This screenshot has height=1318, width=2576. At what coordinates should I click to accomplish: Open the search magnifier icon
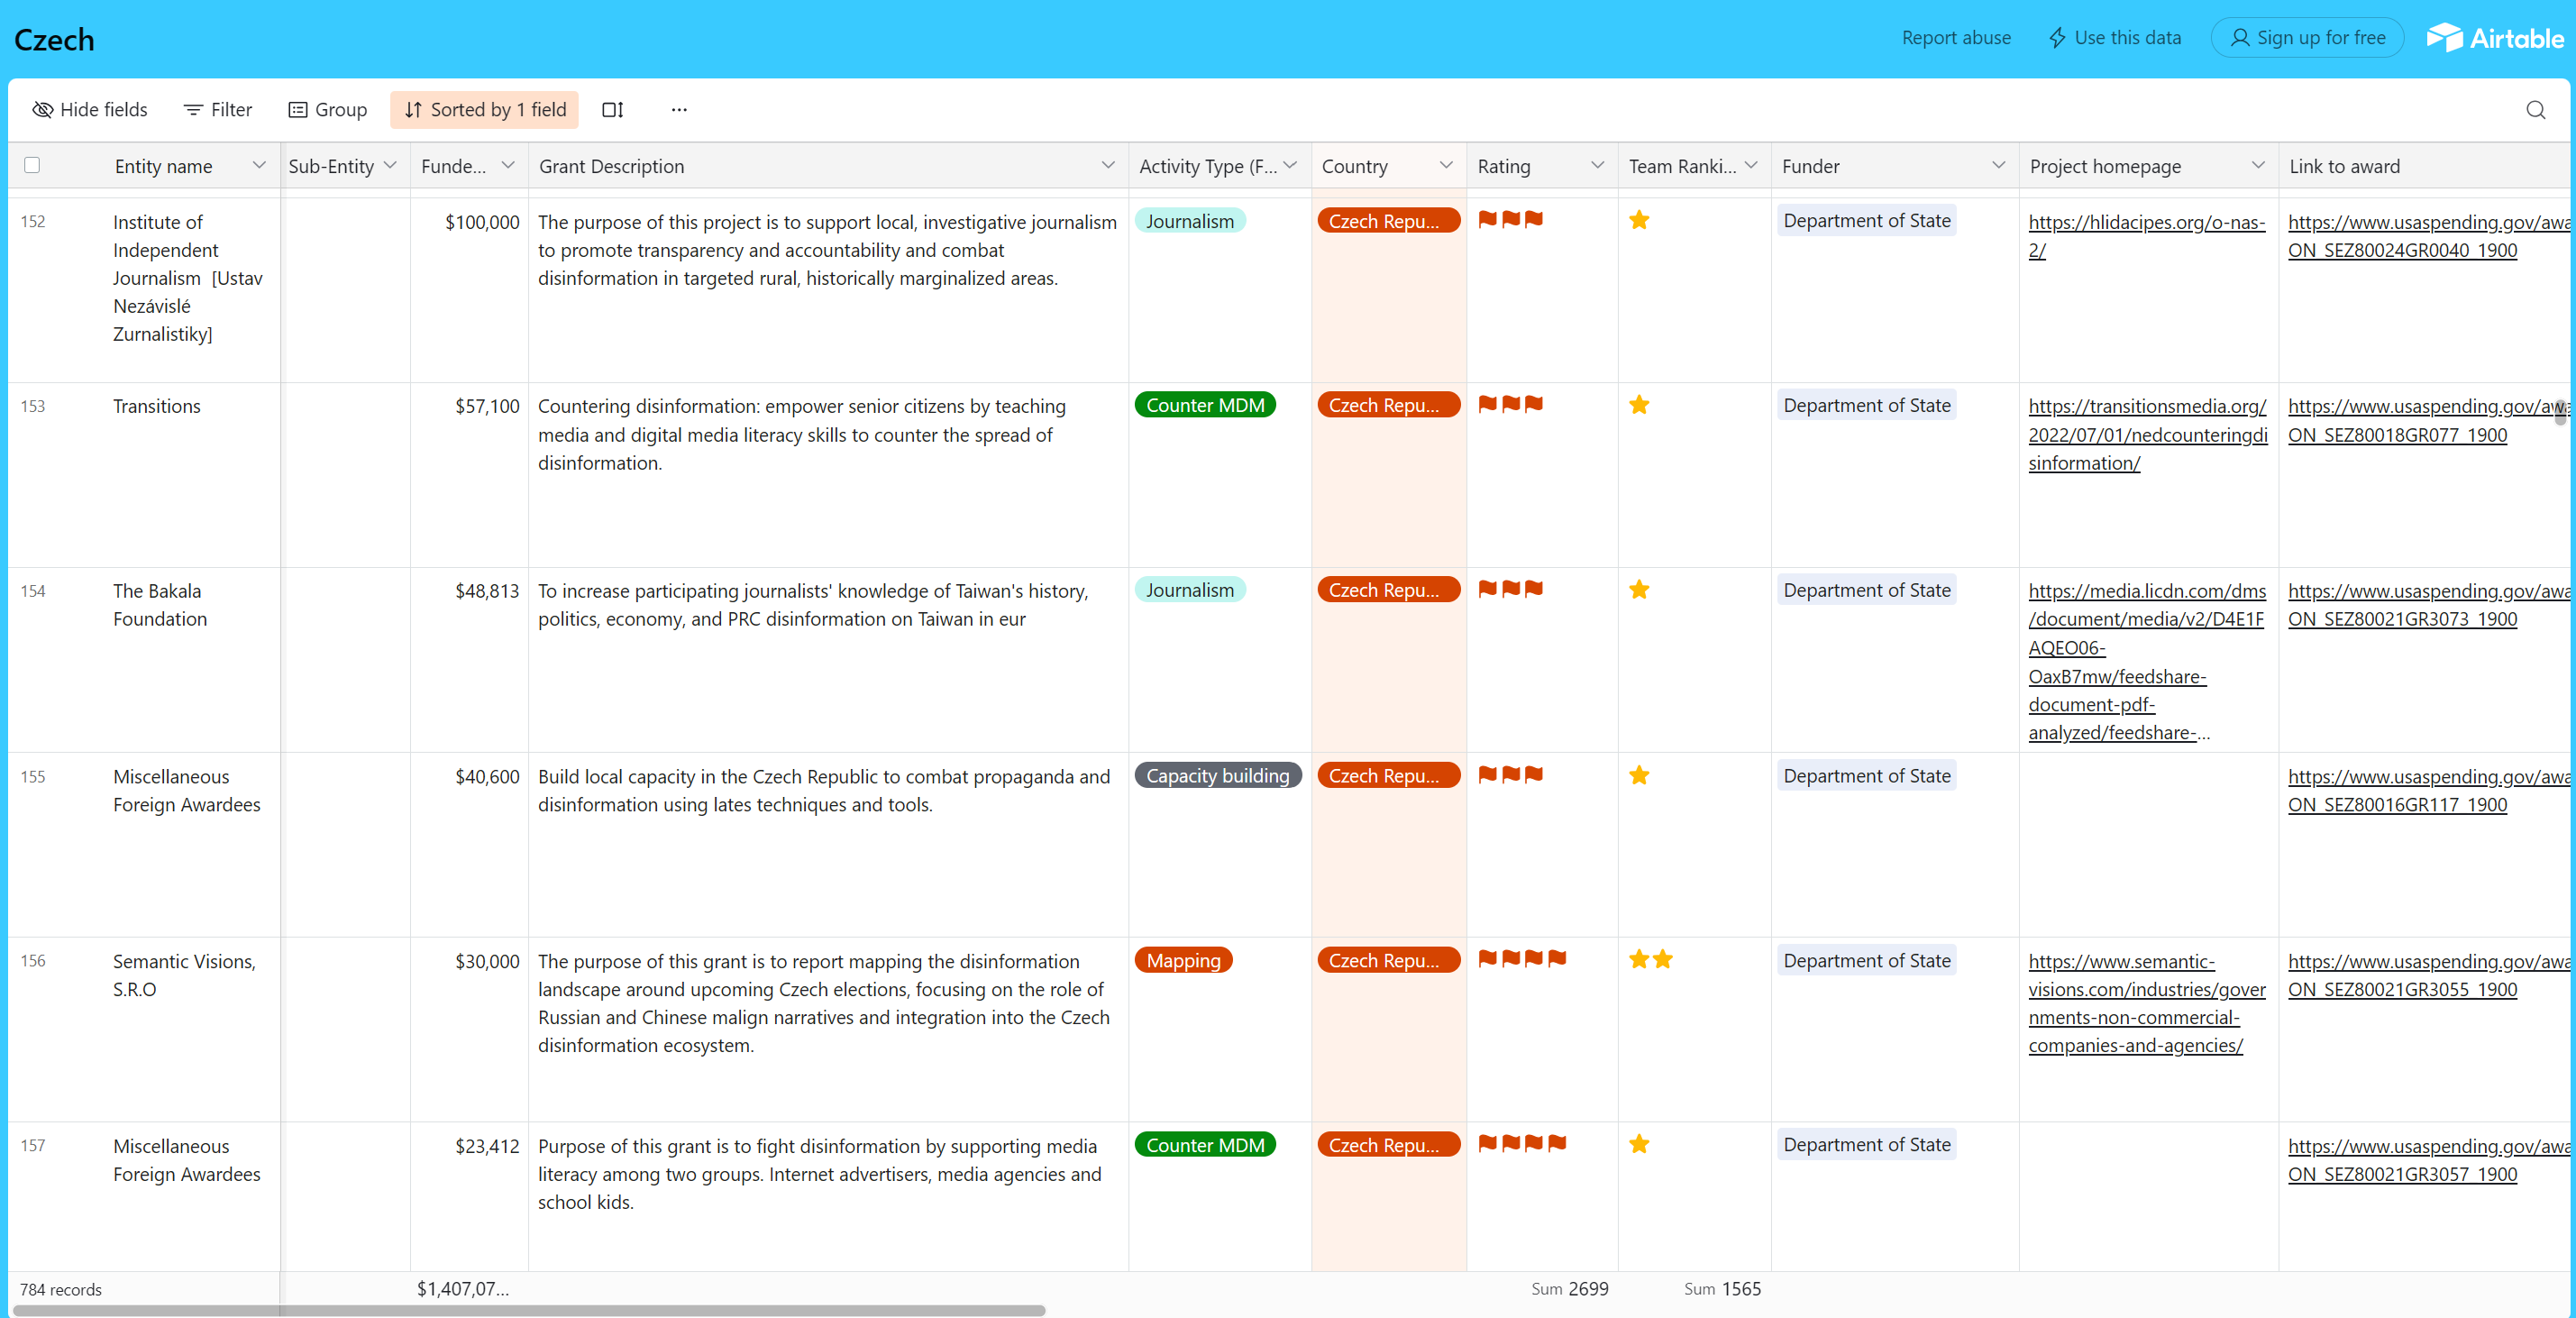pos(2535,110)
